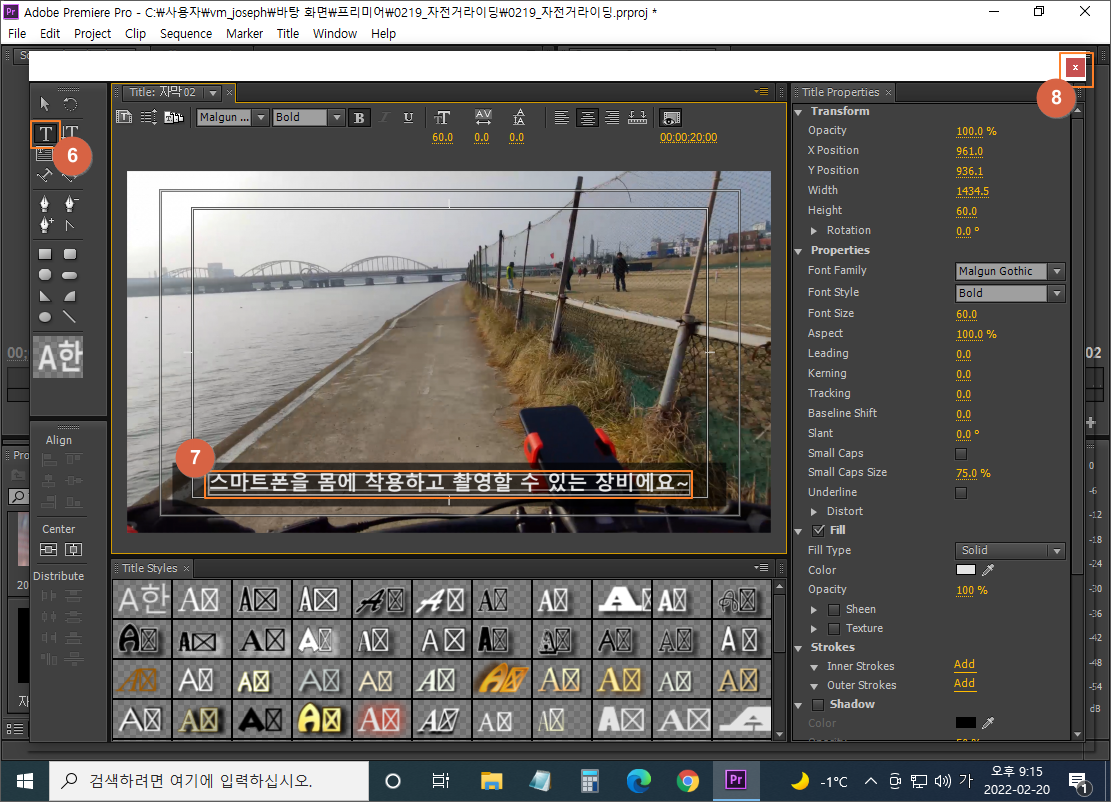Align text left in title toolbar
The image size is (1111, 802).
(x=562, y=118)
